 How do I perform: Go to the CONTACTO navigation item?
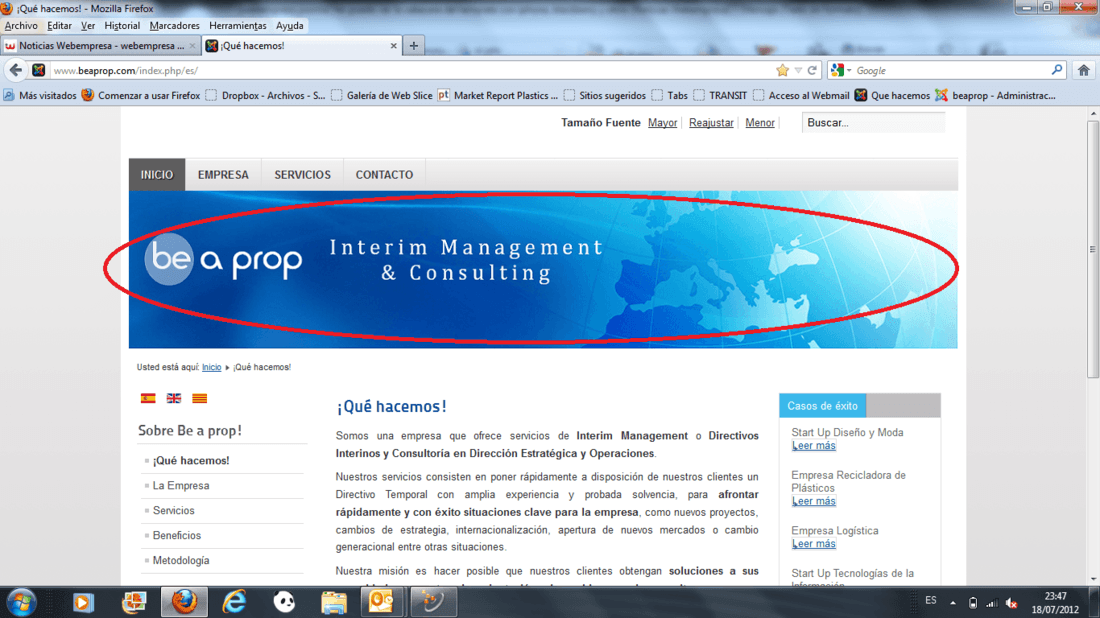(384, 175)
